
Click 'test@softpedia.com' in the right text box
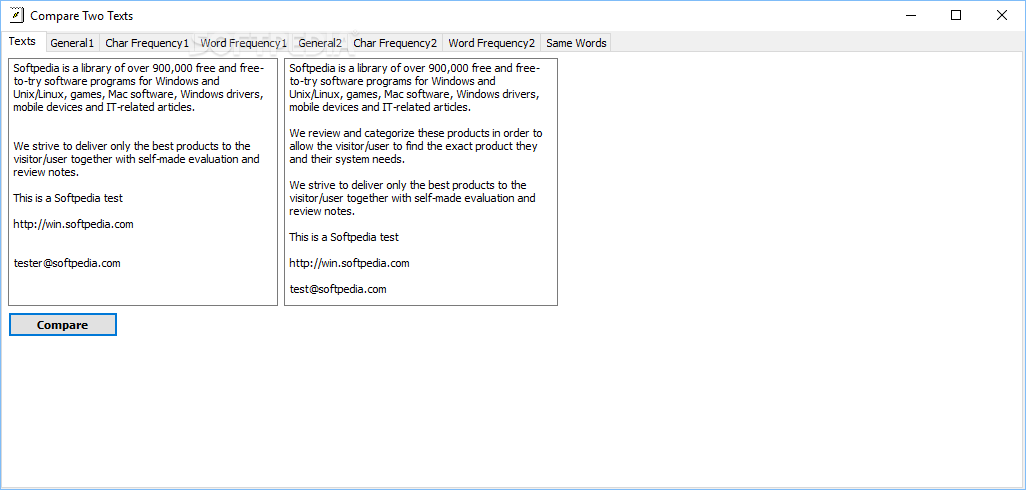click(338, 289)
